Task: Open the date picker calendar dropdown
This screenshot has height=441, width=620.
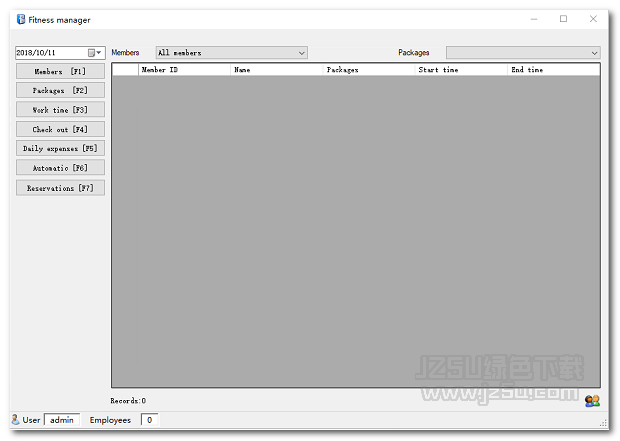Action: 95,53
